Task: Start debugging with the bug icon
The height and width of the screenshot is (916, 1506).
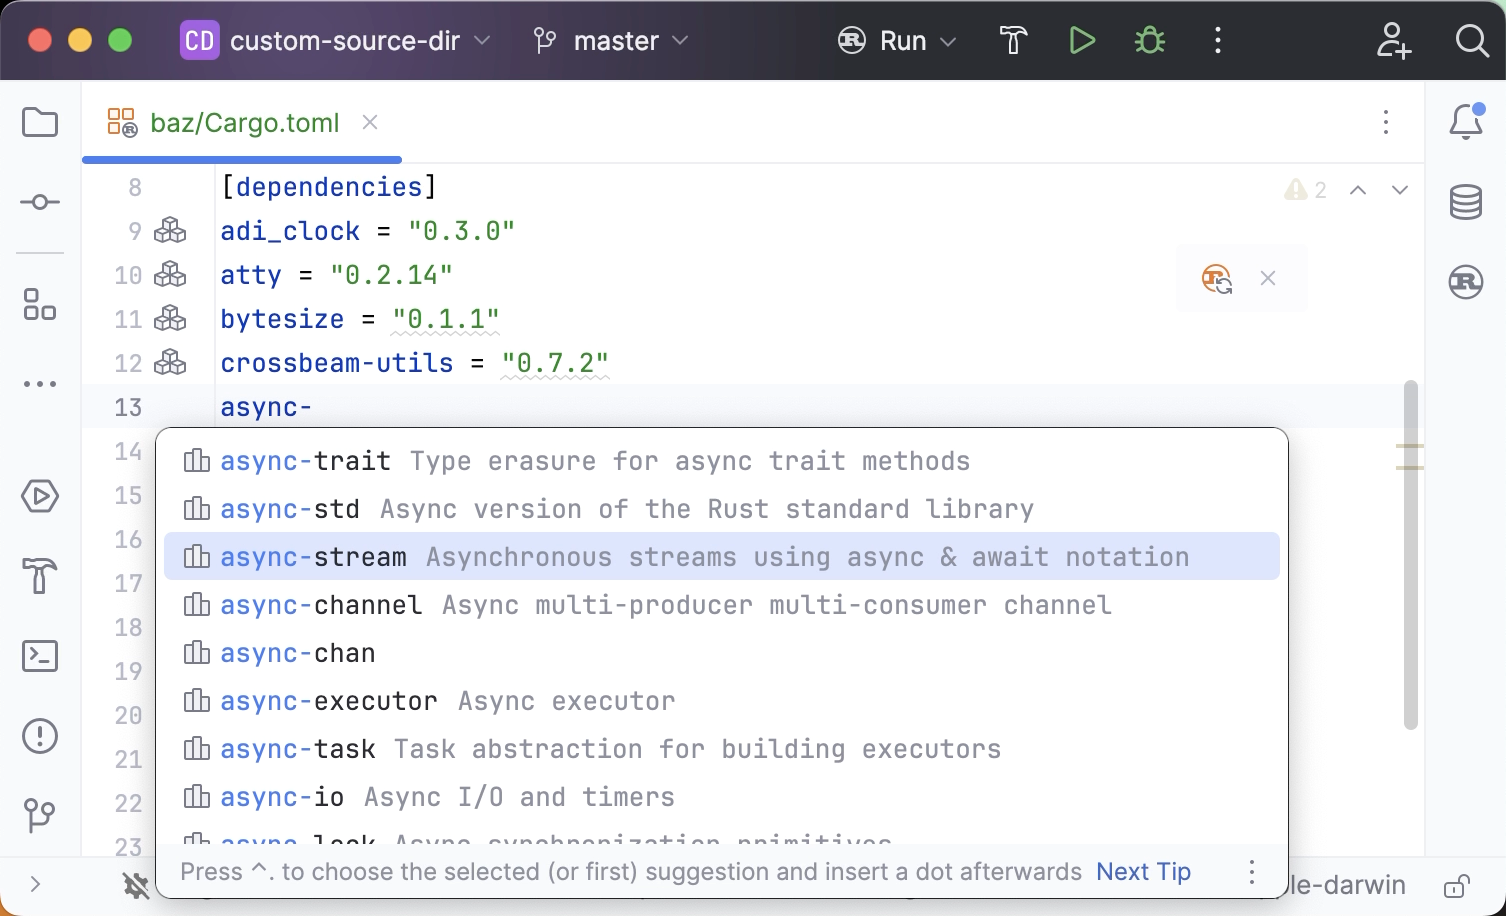Action: coord(1149,40)
